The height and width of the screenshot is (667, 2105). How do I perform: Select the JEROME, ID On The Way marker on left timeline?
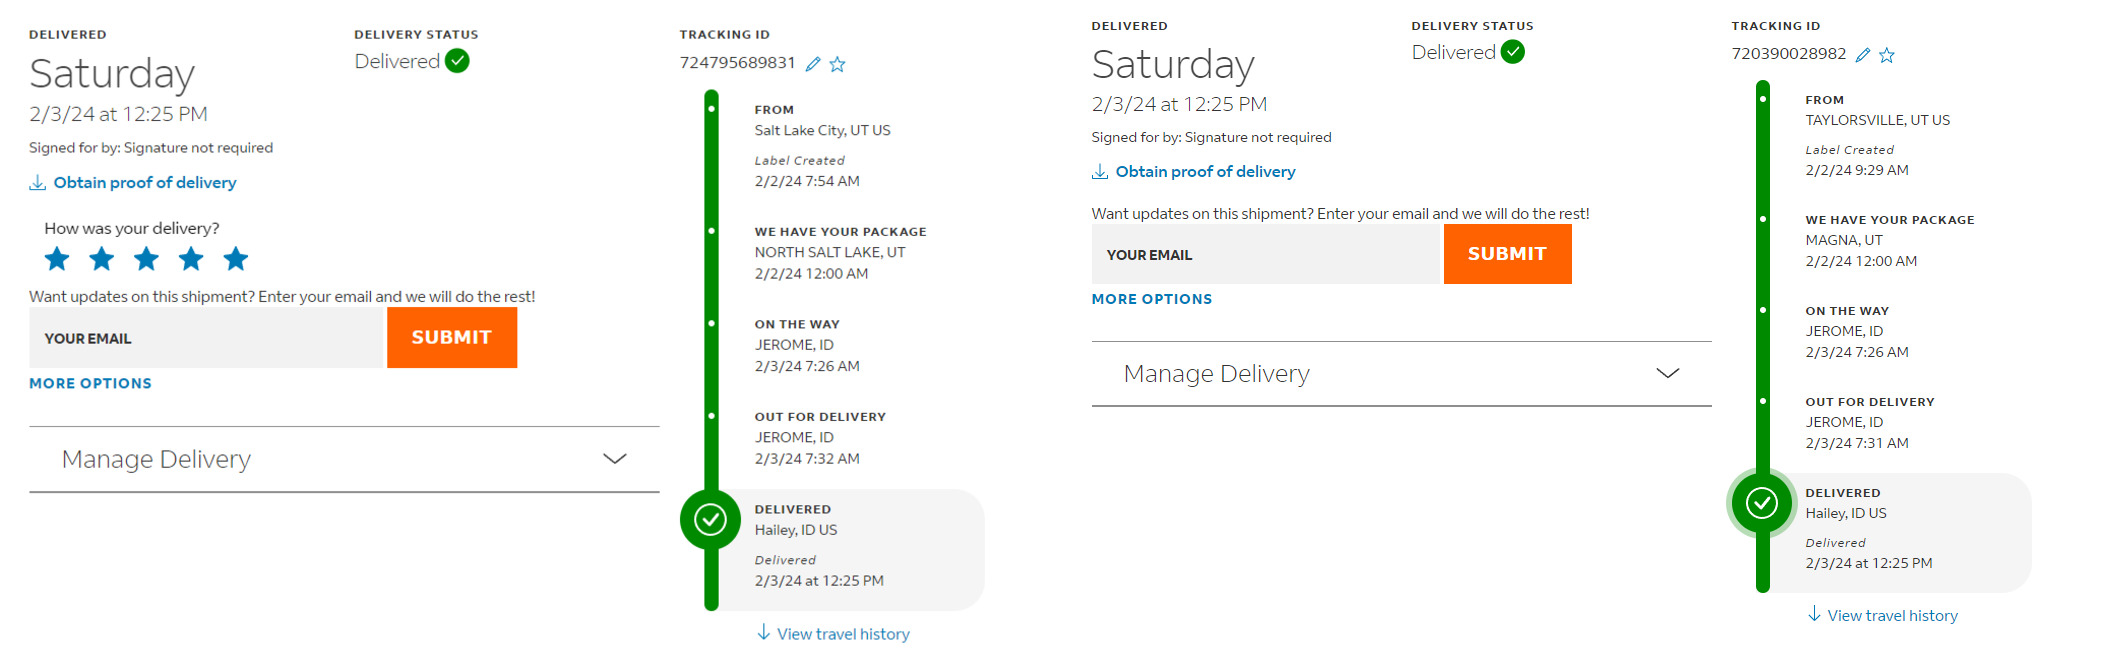[712, 323]
